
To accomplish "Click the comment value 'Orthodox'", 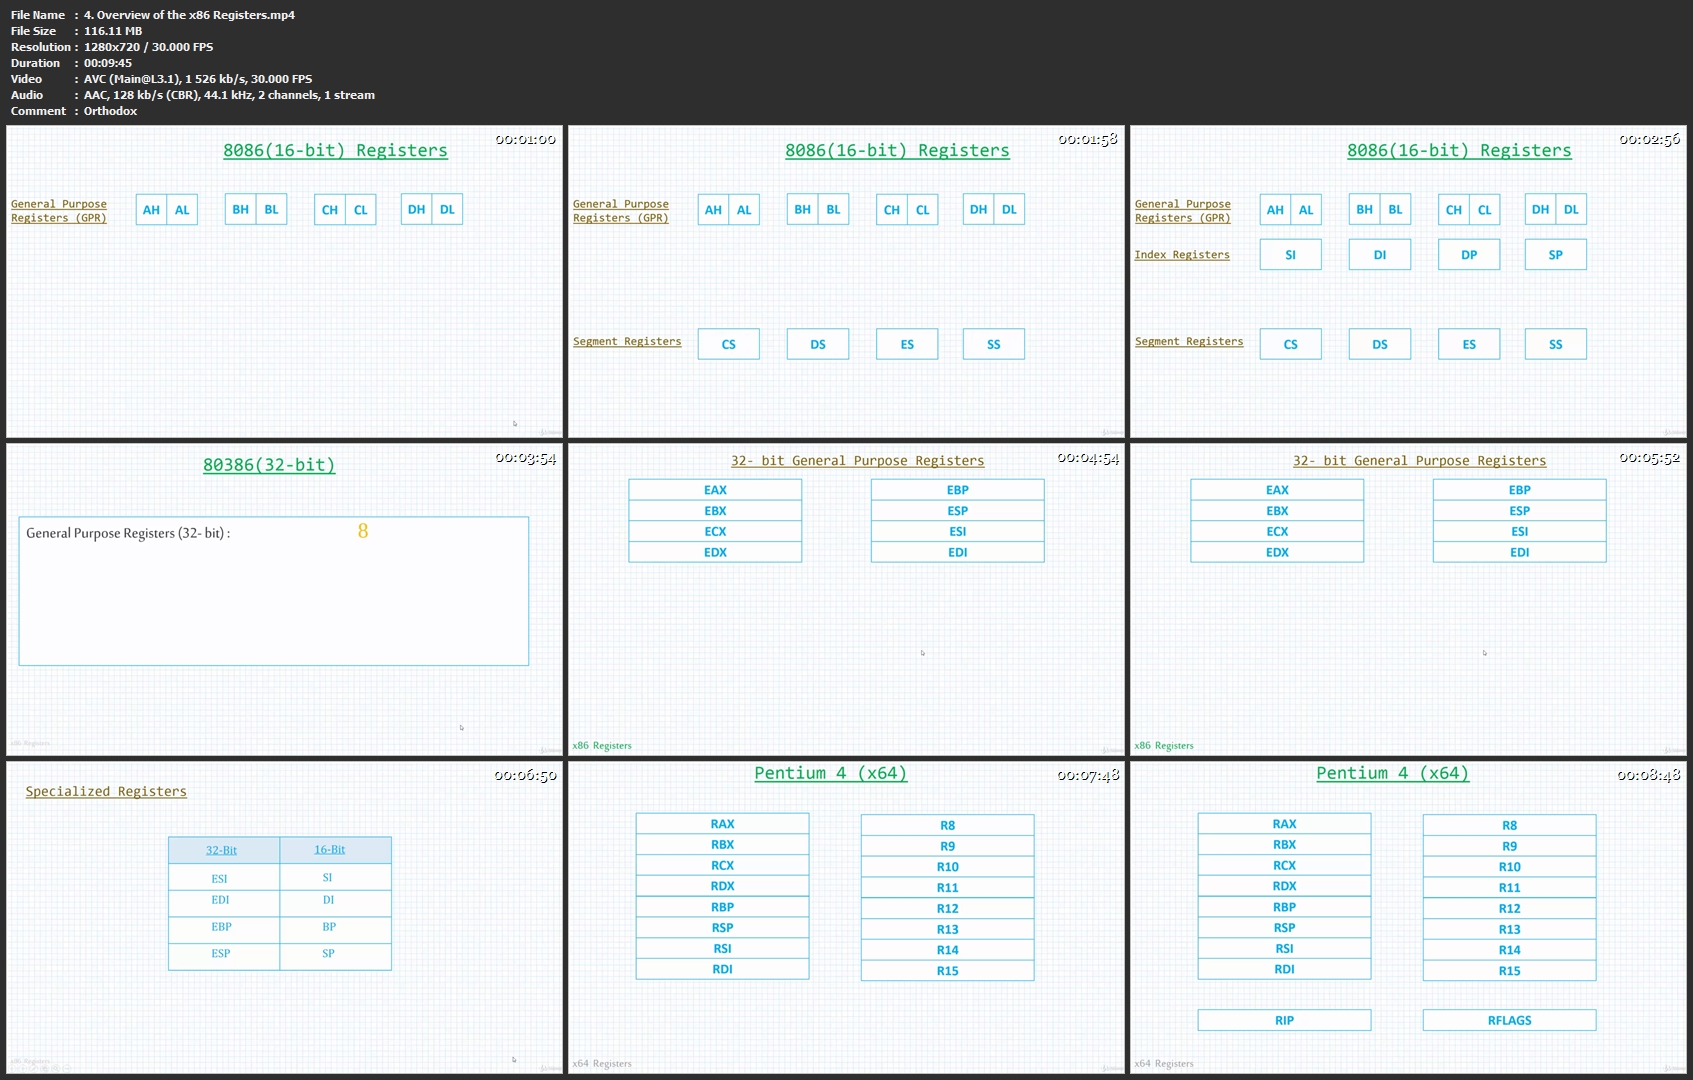I will [x=110, y=111].
